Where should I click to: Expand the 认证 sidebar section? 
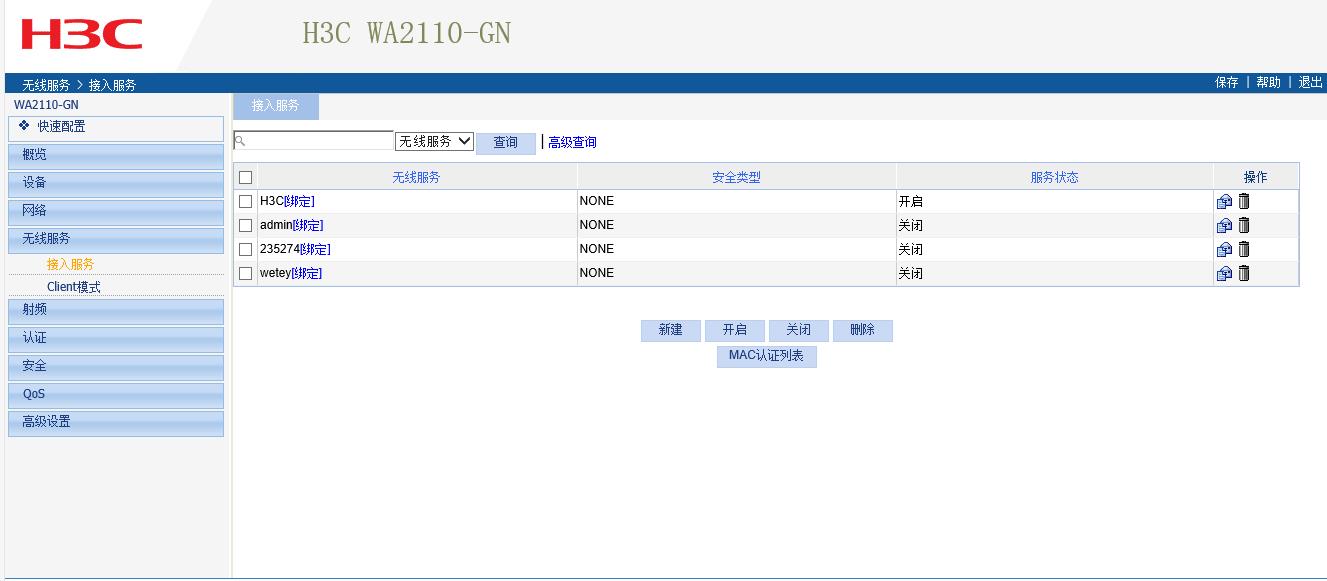pos(116,338)
